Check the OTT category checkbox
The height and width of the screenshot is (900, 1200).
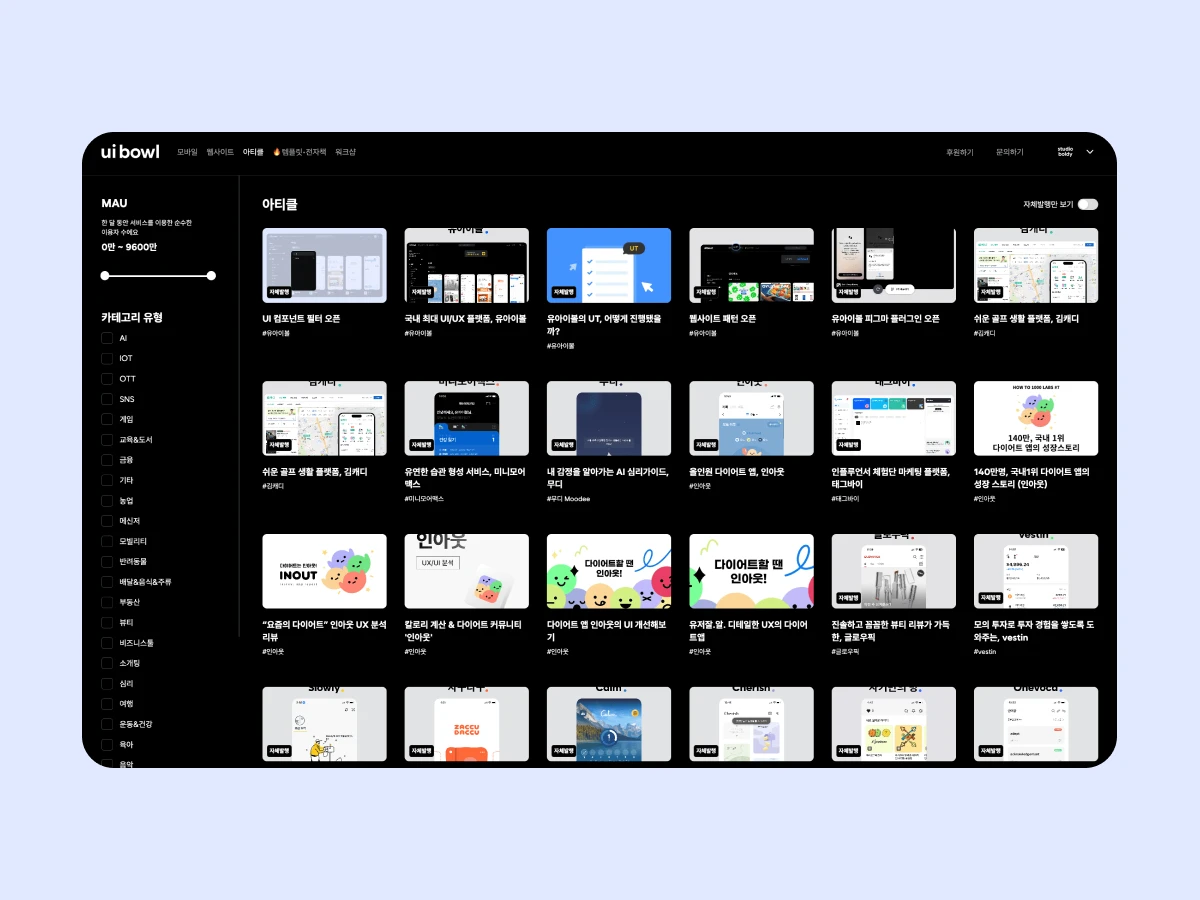(107, 379)
